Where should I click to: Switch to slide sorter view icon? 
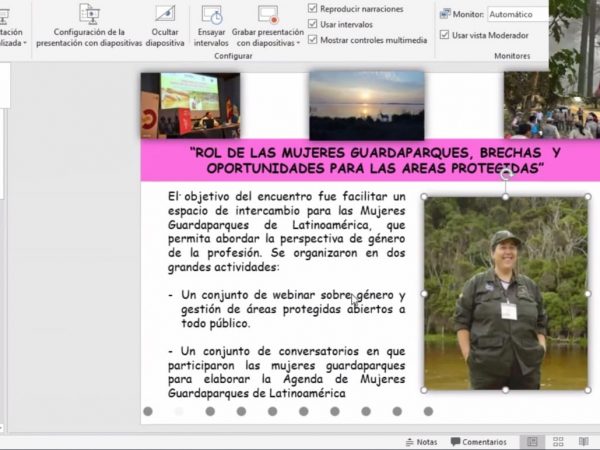tap(558, 442)
